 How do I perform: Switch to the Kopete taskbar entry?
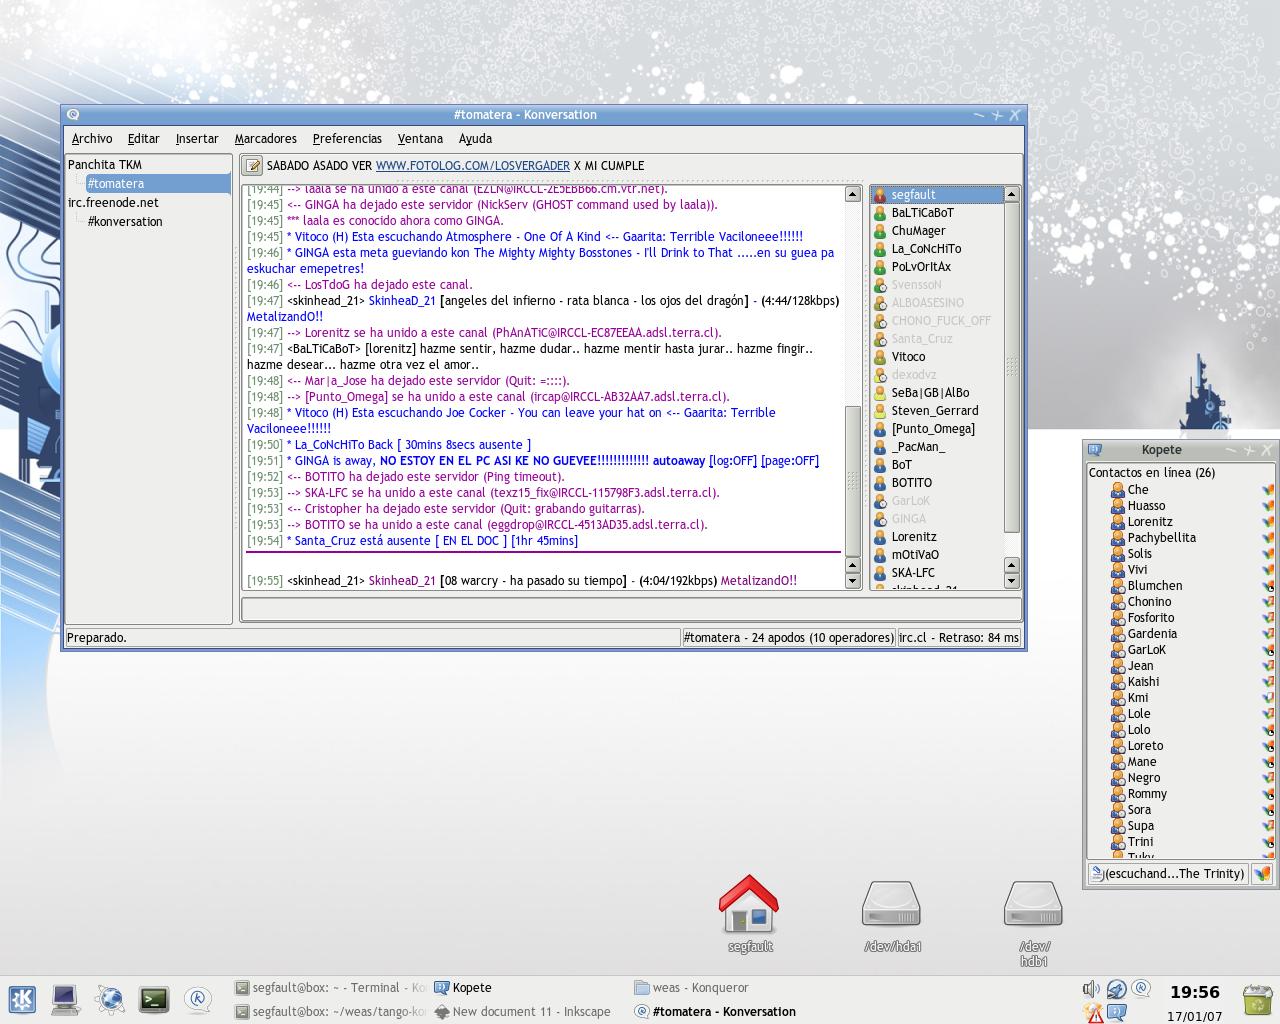point(462,988)
